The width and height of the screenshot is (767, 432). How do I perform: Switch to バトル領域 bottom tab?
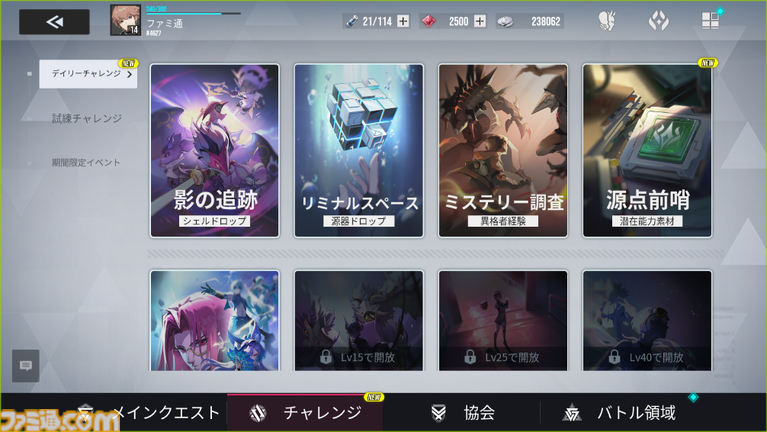pyautogui.click(x=619, y=412)
